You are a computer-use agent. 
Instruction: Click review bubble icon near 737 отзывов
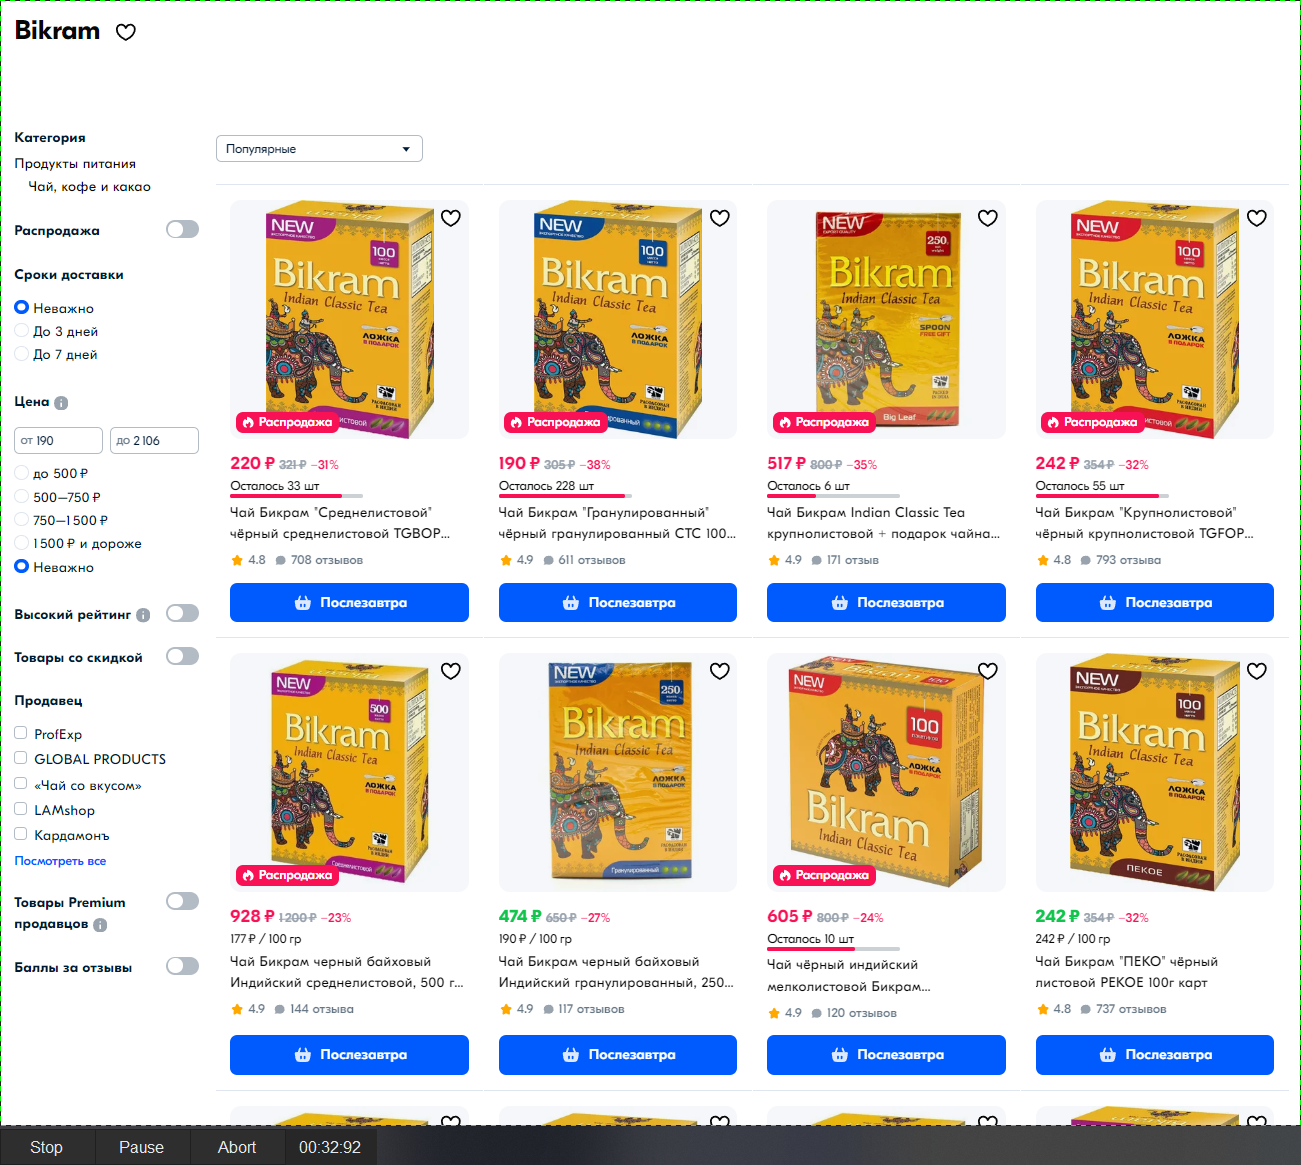(1086, 1009)
